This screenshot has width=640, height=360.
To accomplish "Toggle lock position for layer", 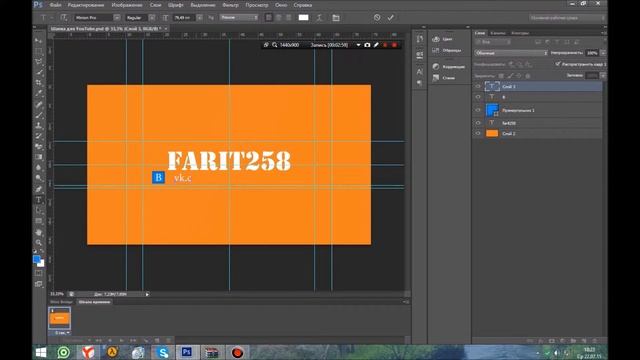I will (519, 76).
